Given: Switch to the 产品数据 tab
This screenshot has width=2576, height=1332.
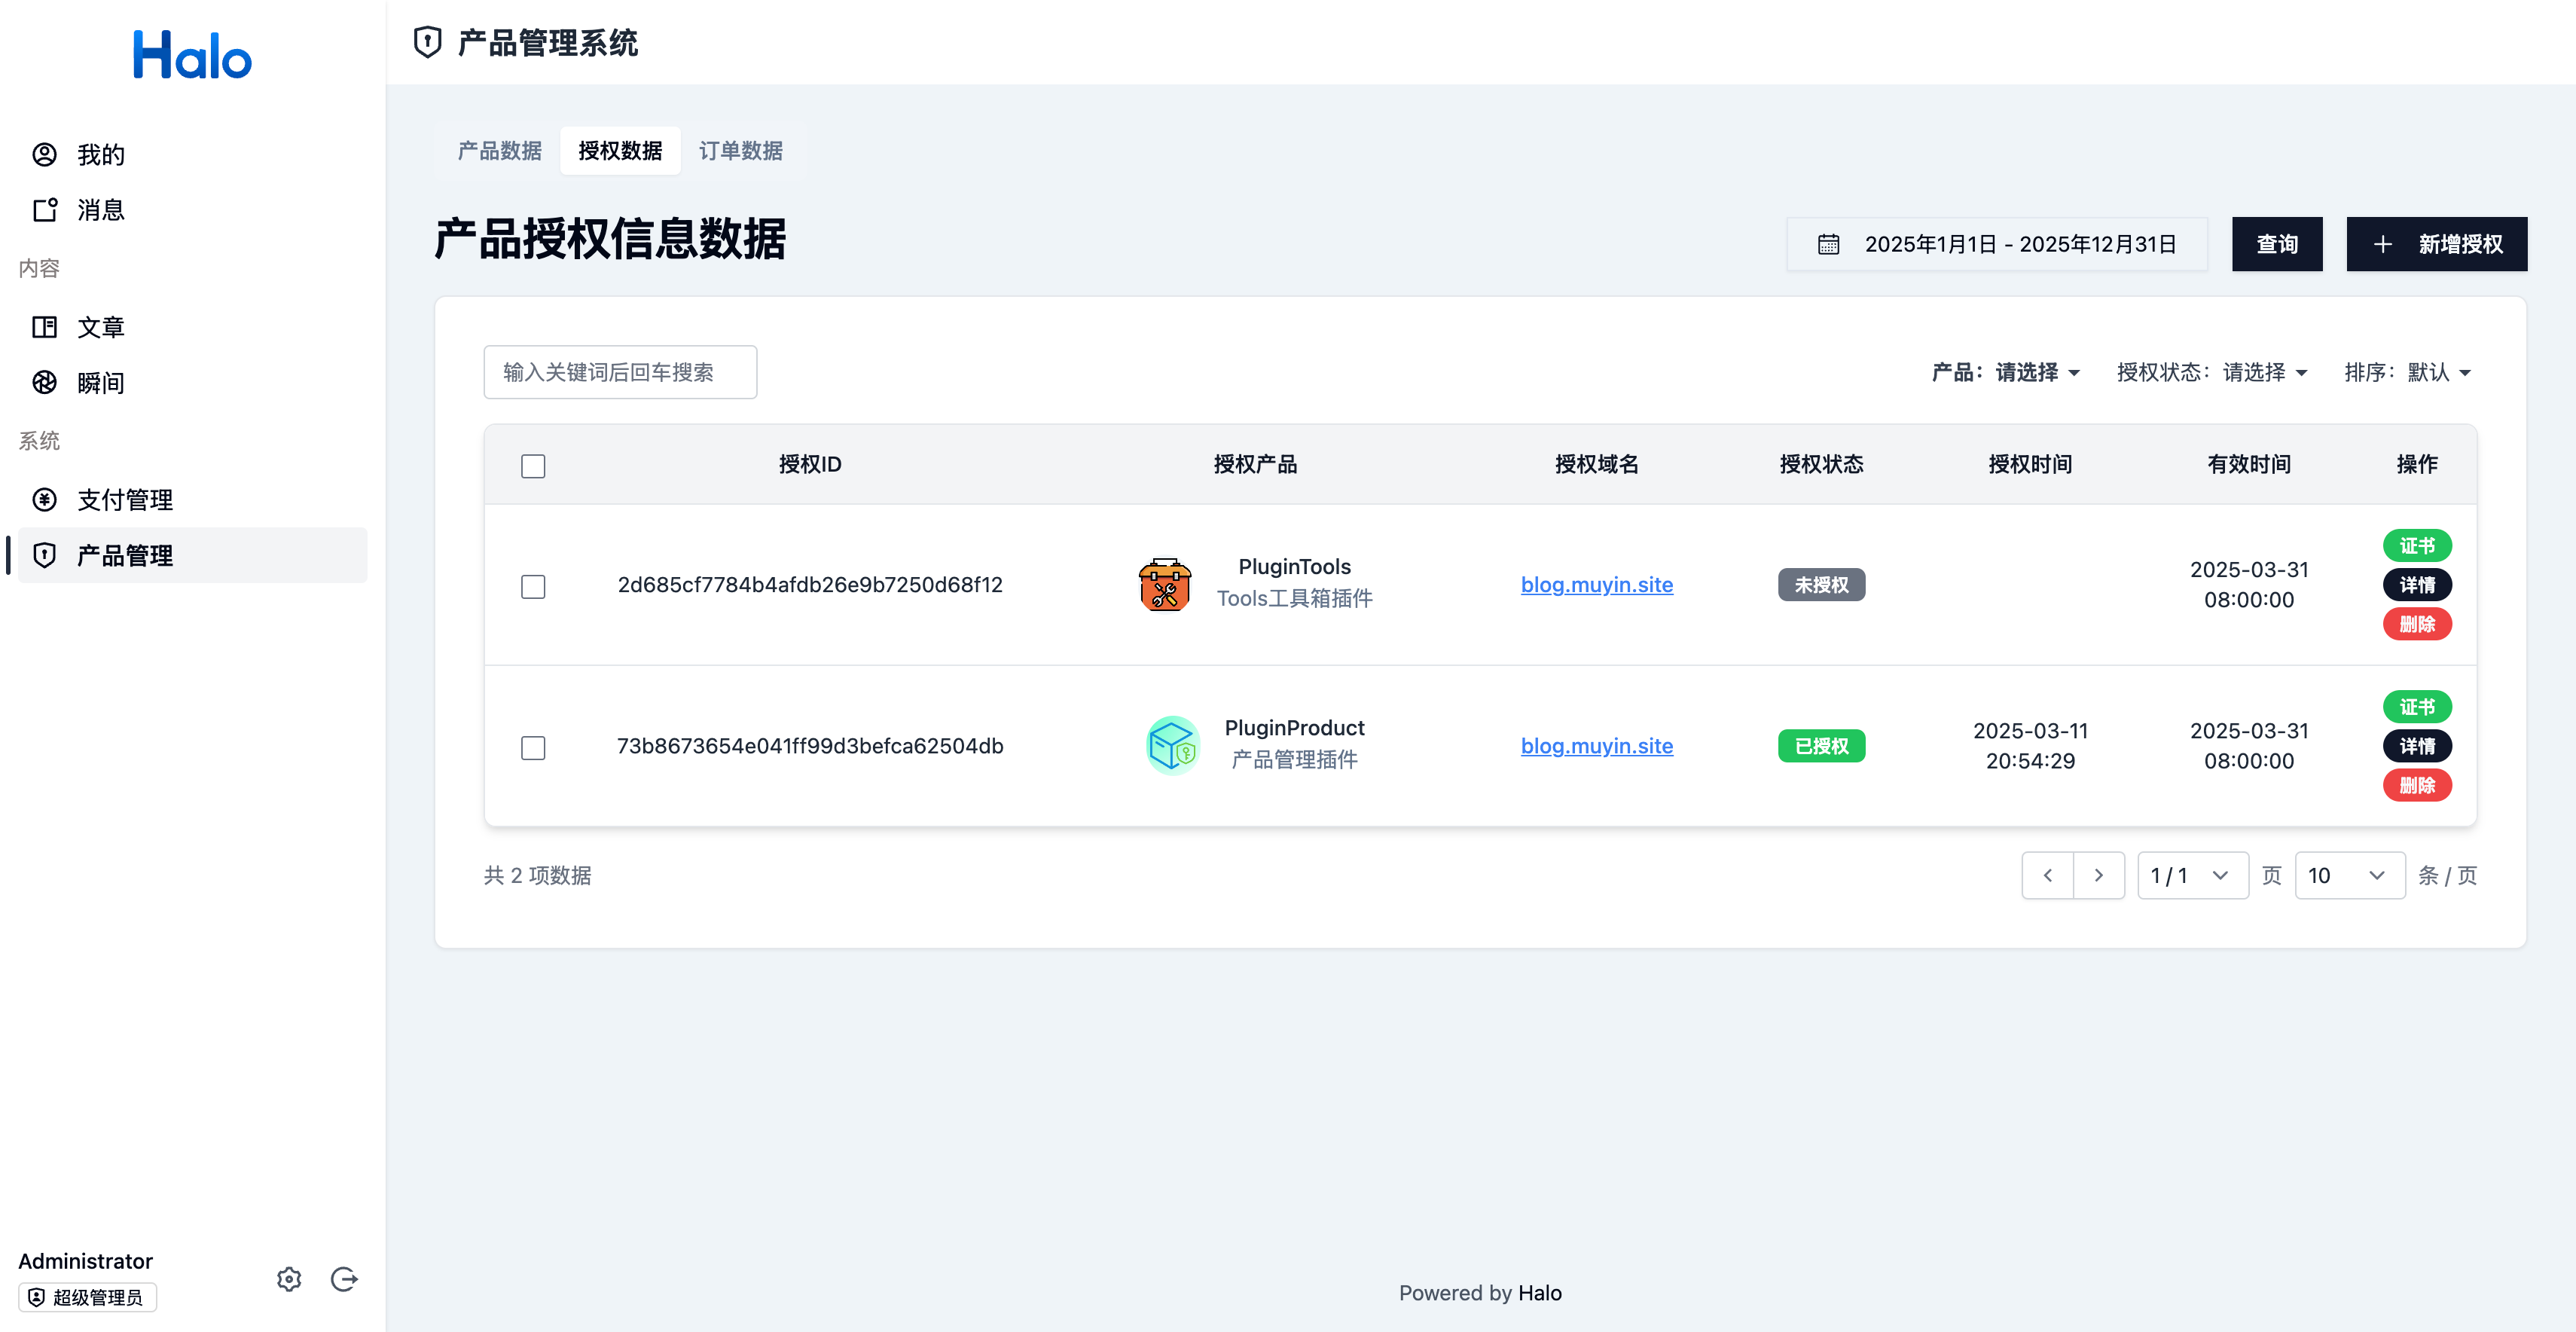Looking at the screenshot, I should click(x=499, y=150).
